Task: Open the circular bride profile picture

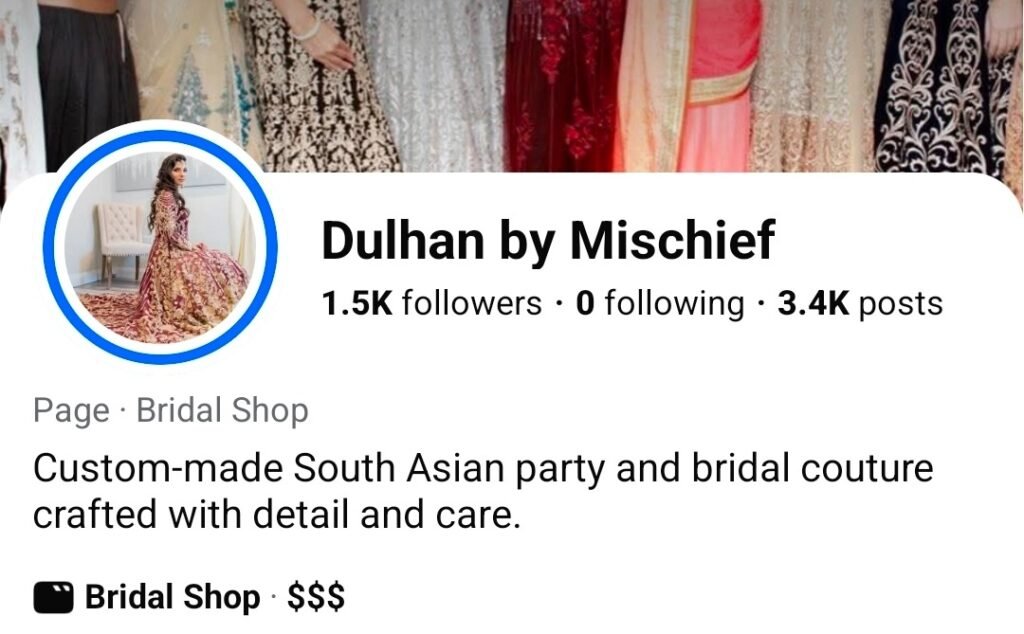Action: tap(161, 247)
